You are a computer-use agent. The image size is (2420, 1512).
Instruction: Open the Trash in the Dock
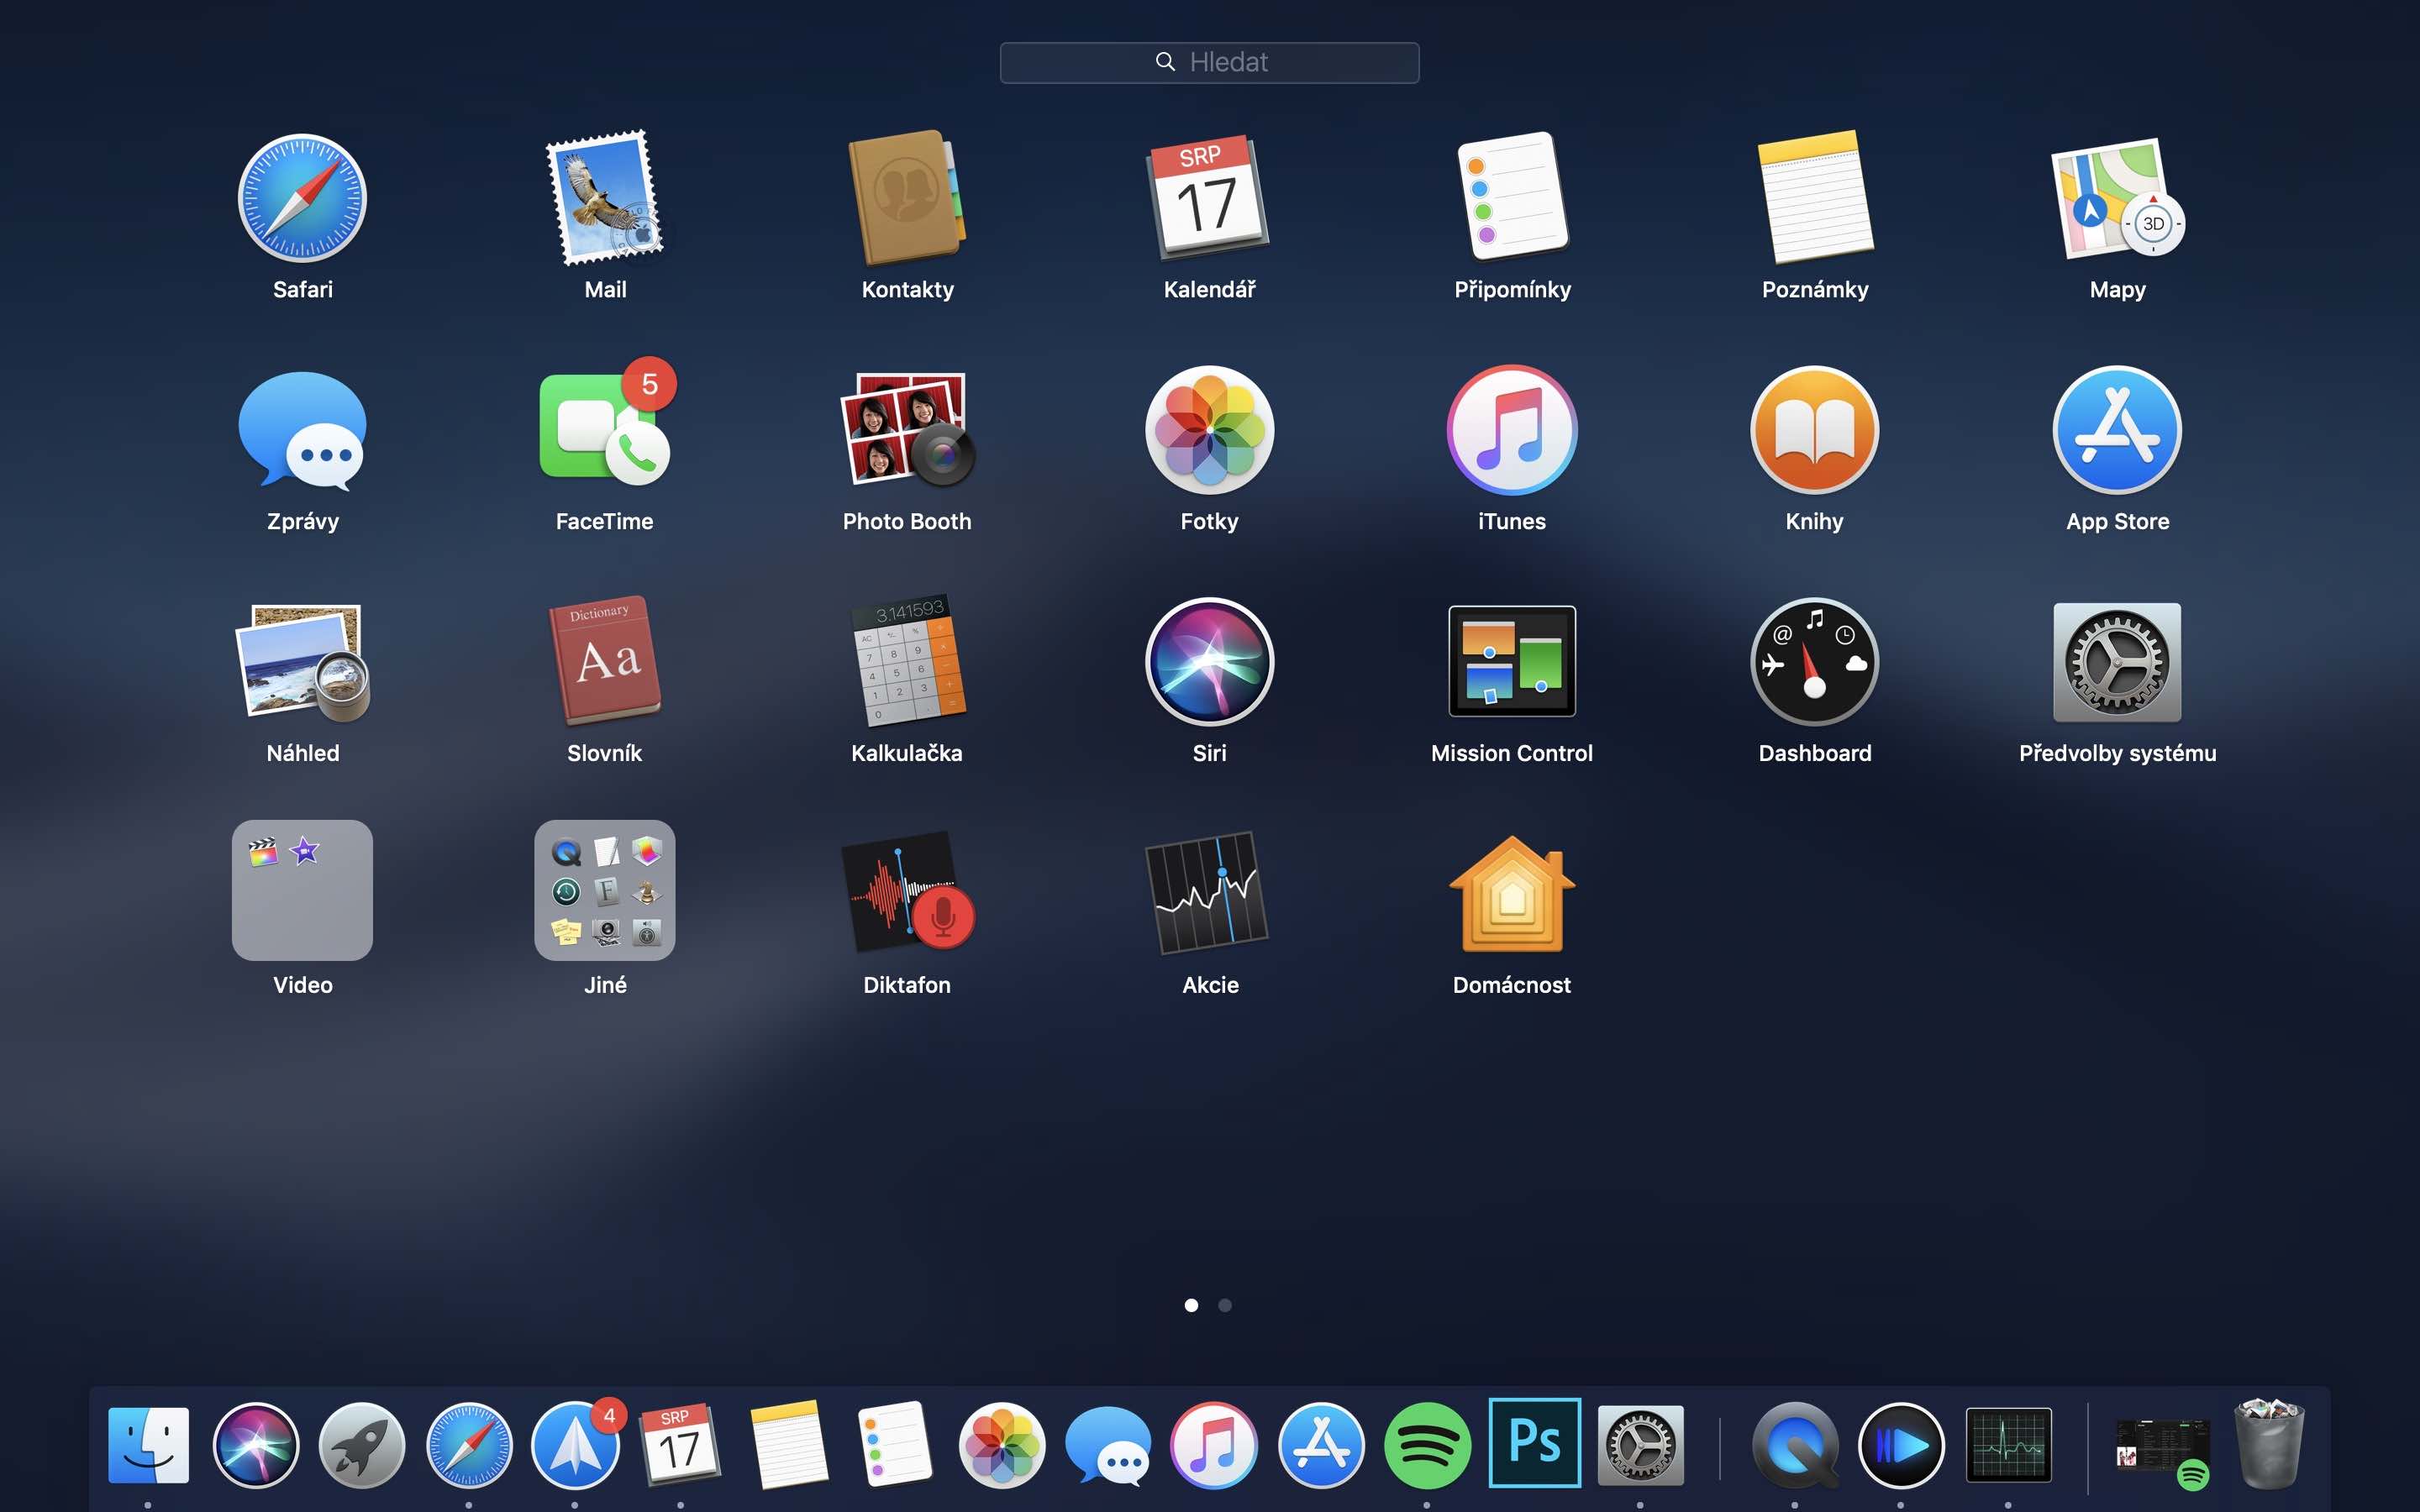(2269, 1443)
